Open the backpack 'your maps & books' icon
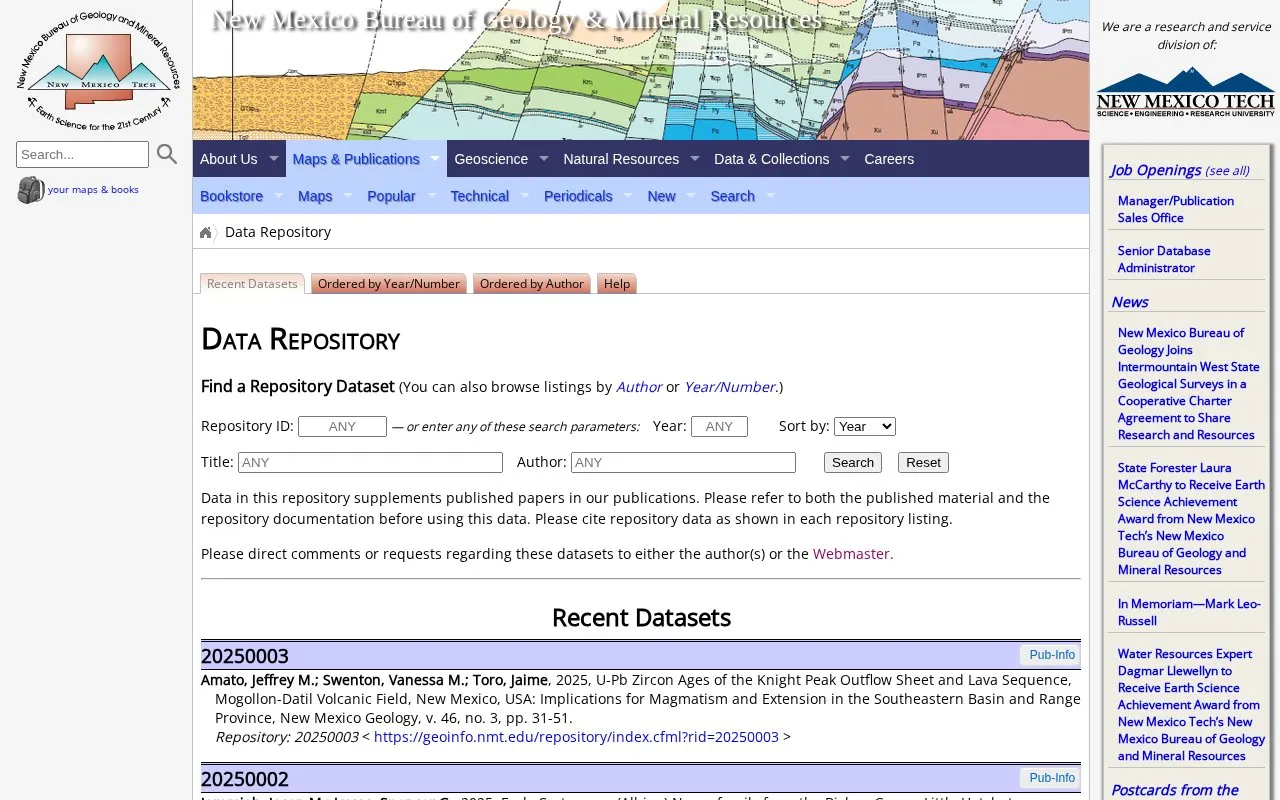This screenshot has width=1280, height=800. click(31, 190)
